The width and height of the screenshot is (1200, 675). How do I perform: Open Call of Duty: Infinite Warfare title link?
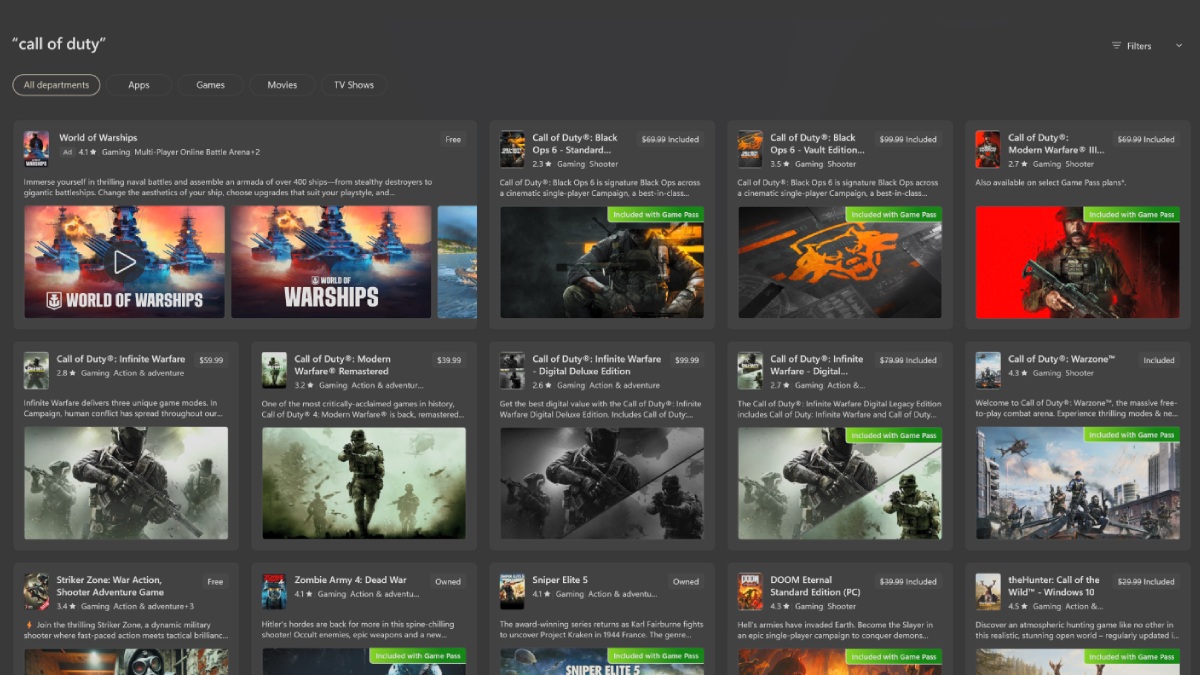pyautogui.click(x=121, y=359)
